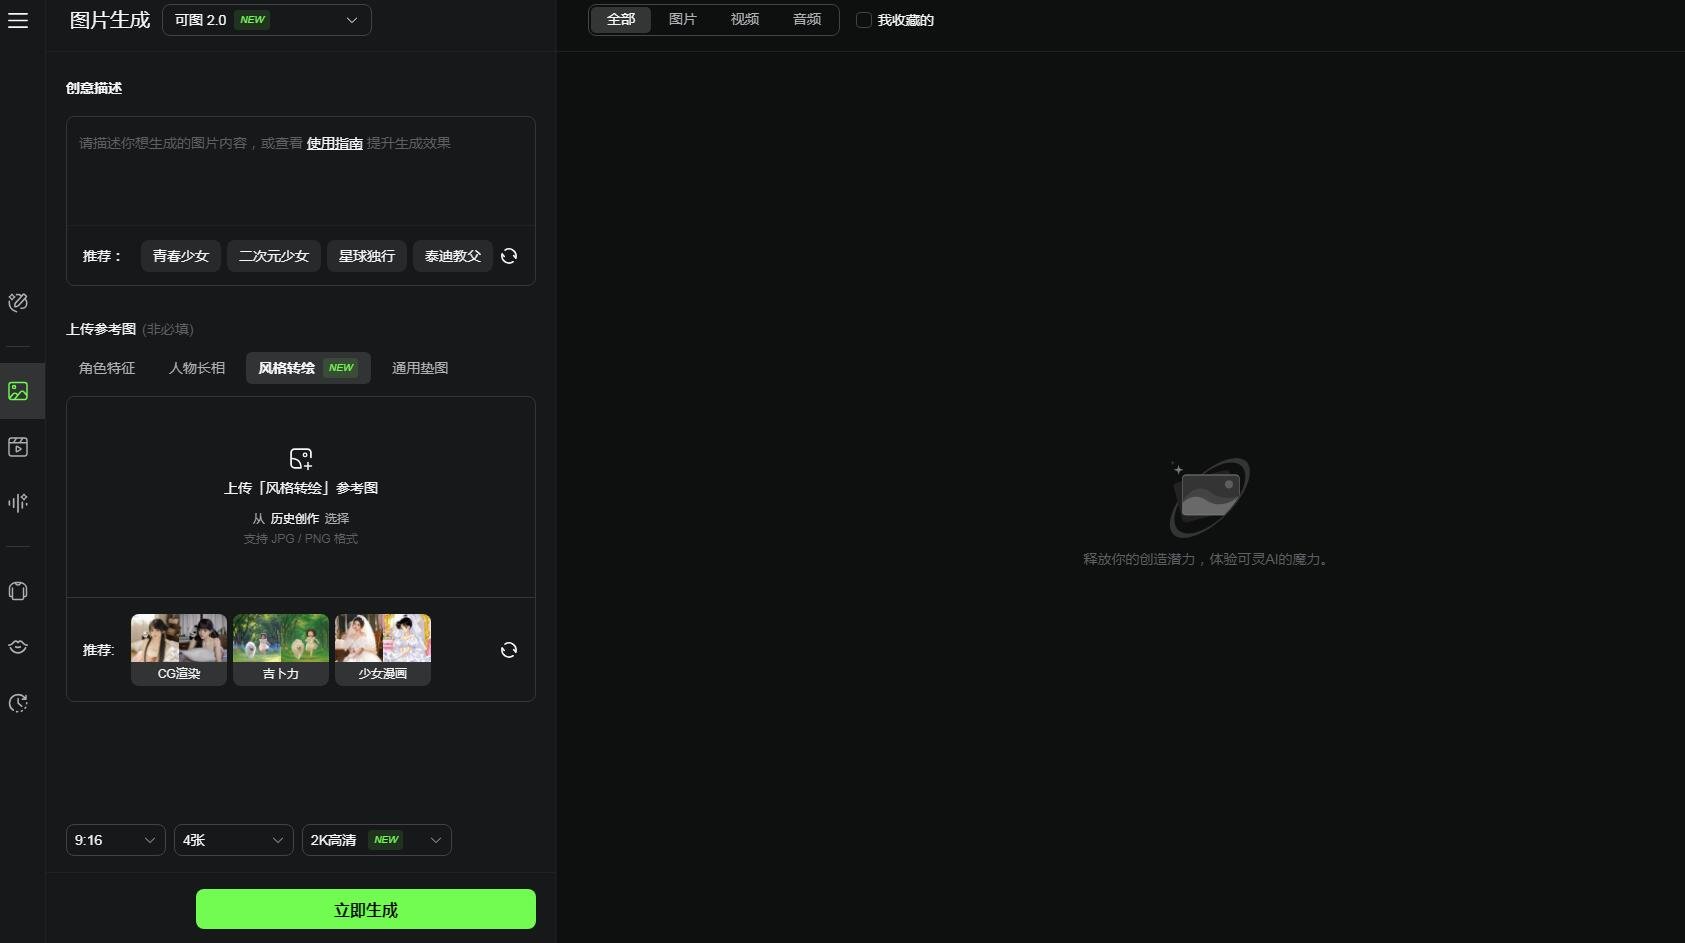Click the upload reference image icon
1685x943 pixels.
click(x=301, y=459)
